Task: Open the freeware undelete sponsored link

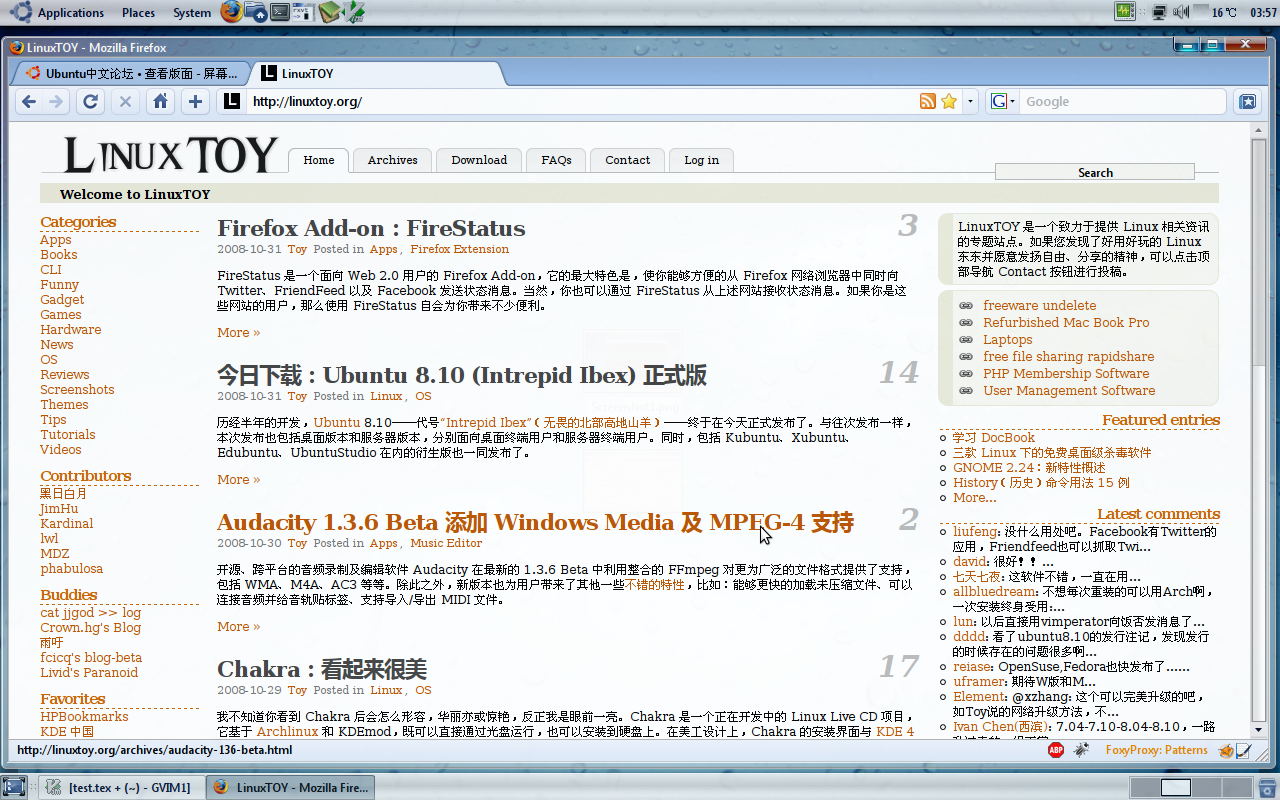Action: 1039,305
